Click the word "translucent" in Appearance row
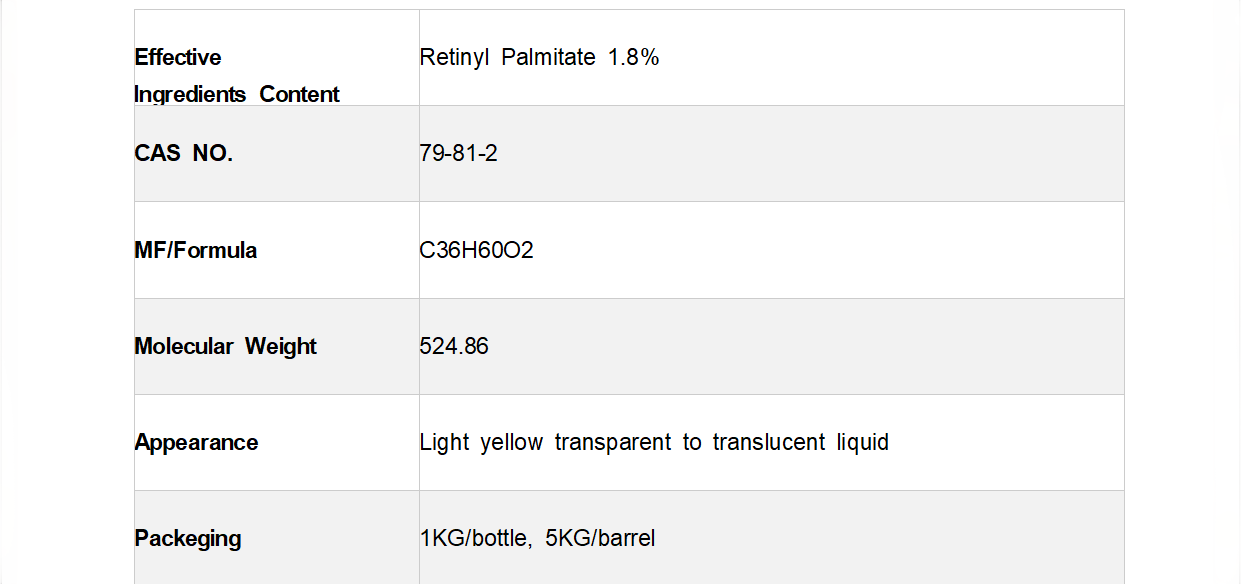 [768, 442]
